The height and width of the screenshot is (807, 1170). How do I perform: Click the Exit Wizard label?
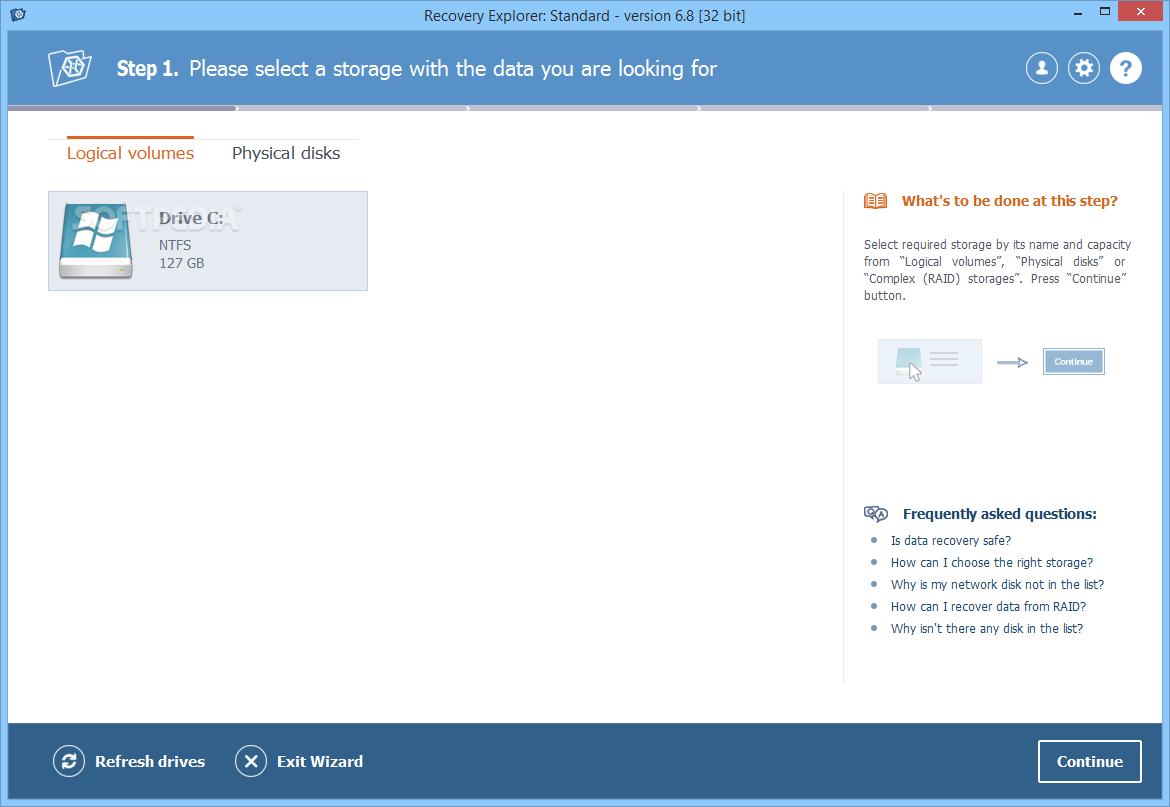pos(320,762)
